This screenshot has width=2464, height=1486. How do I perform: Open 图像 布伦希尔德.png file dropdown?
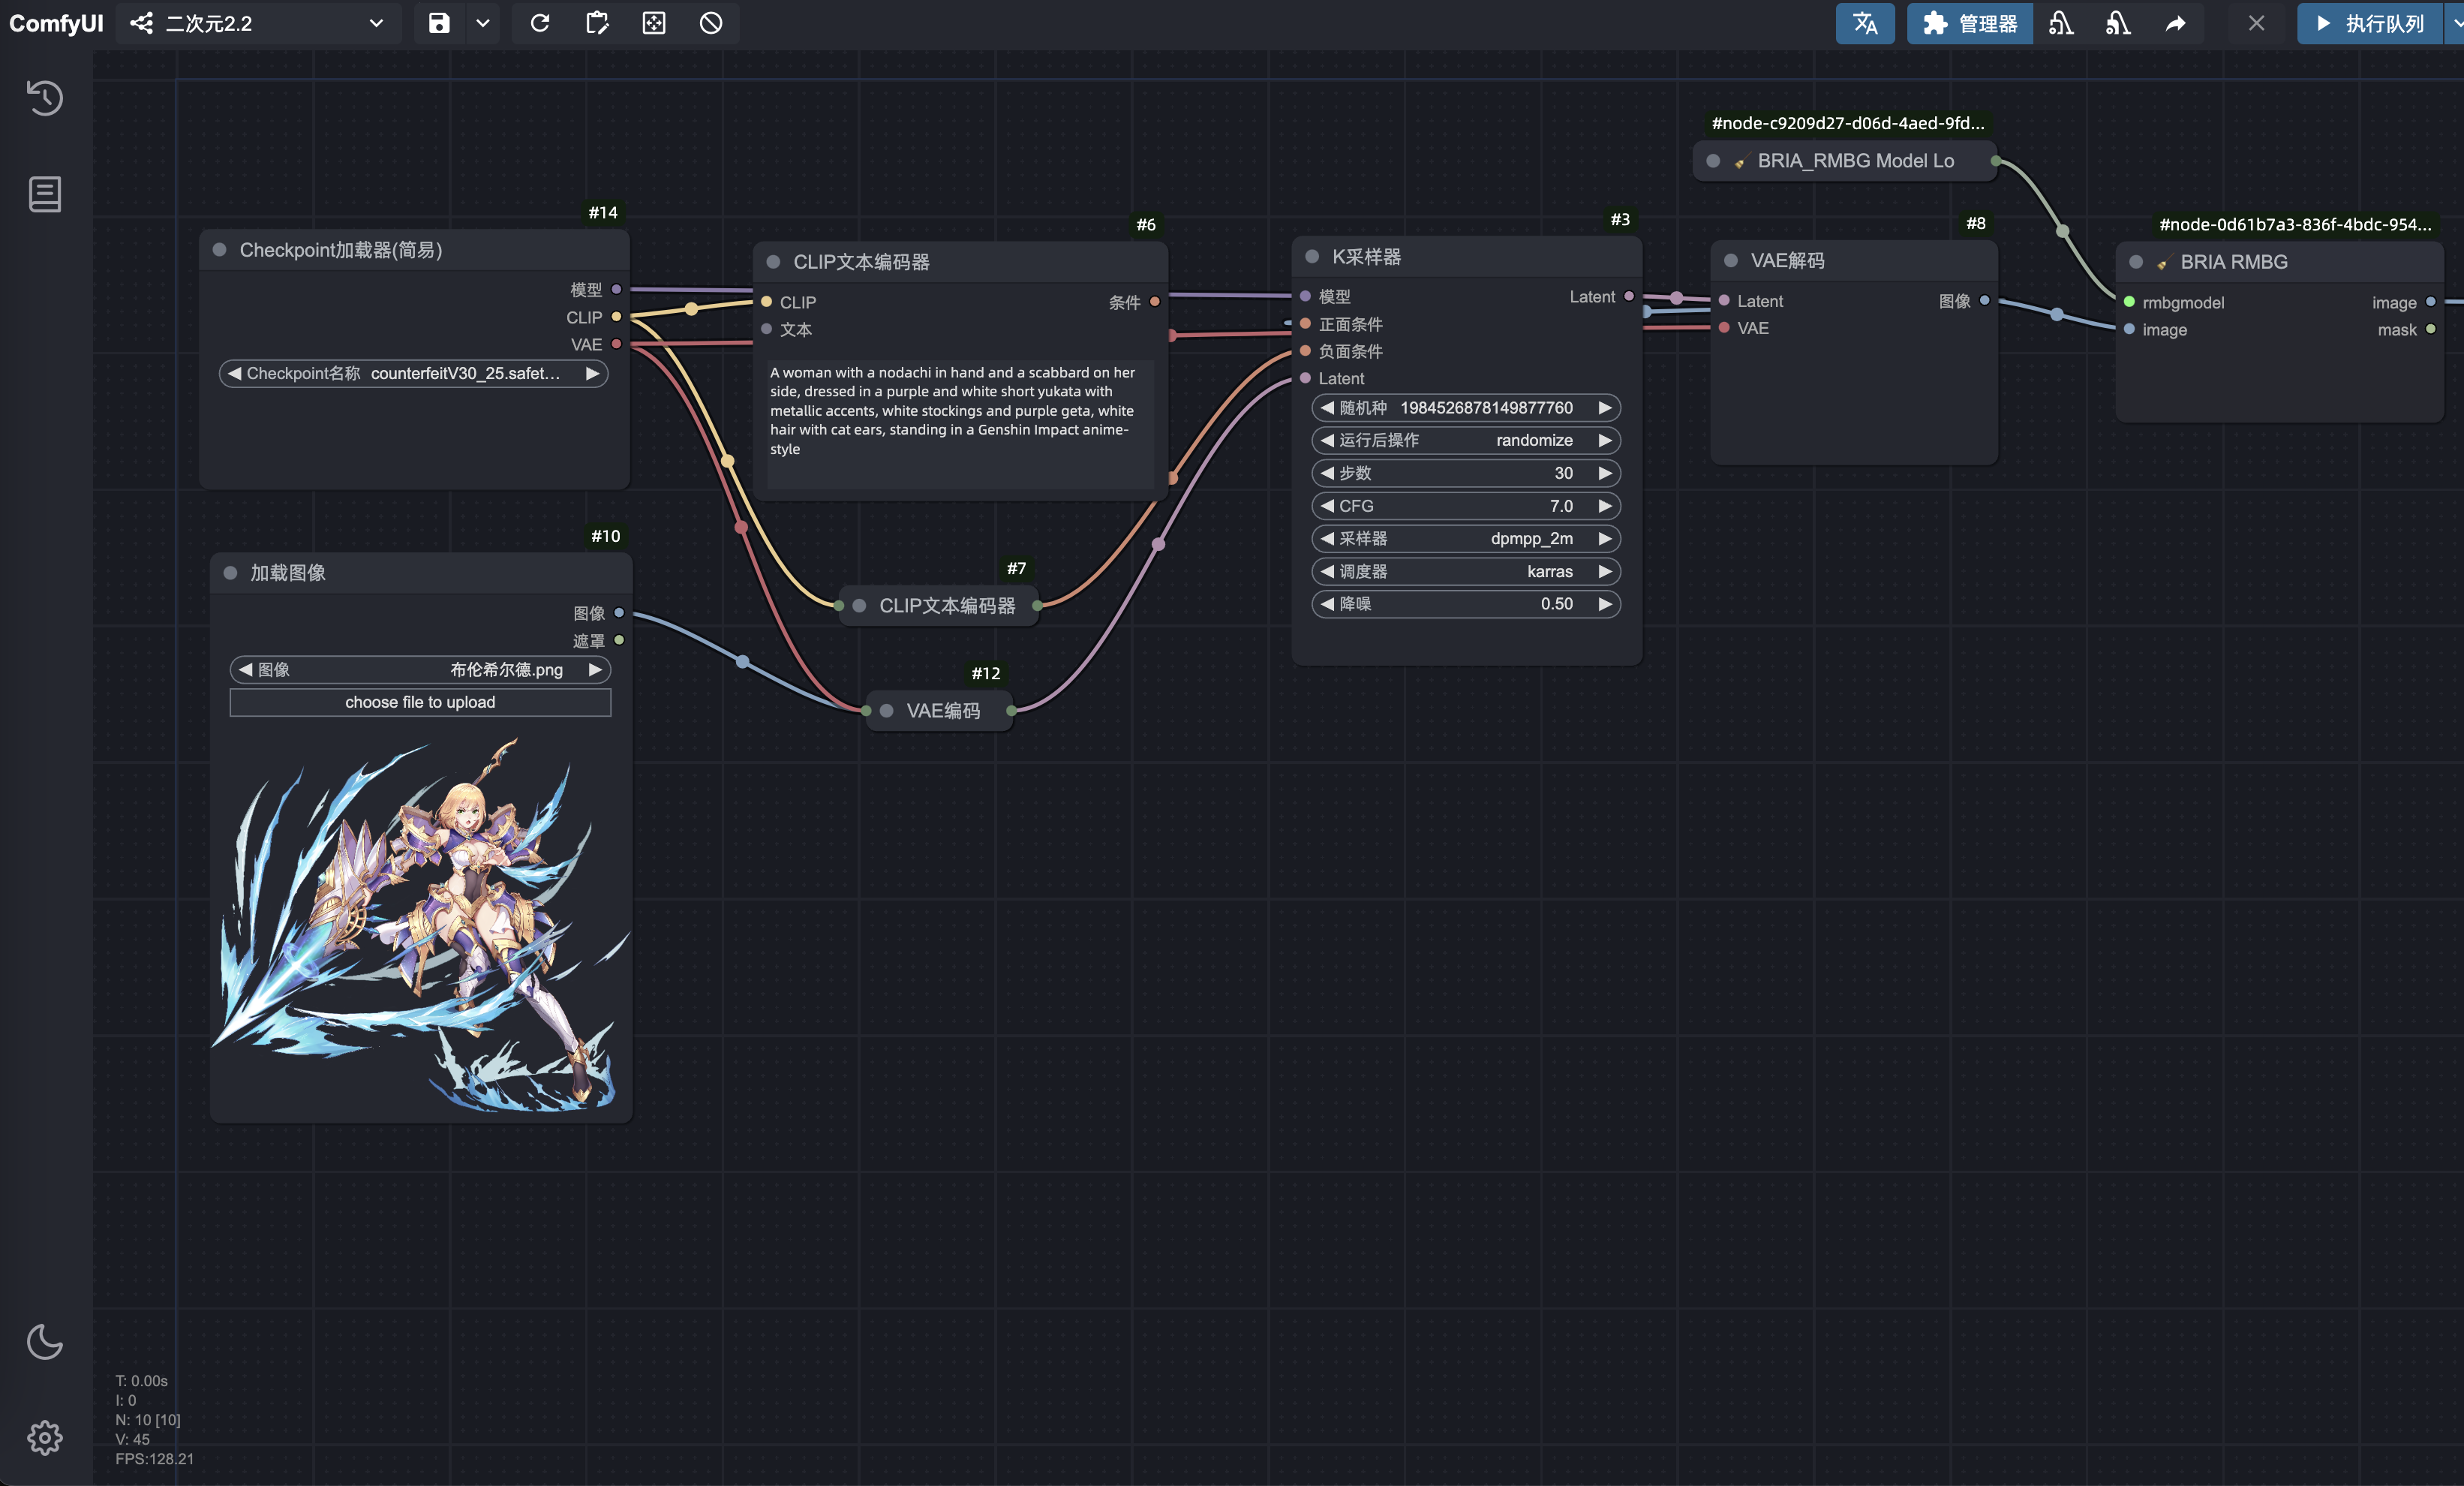[420, 670]
